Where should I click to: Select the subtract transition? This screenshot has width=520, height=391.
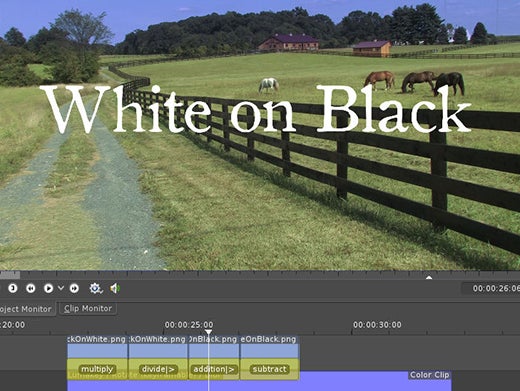[x=269, y=369]
